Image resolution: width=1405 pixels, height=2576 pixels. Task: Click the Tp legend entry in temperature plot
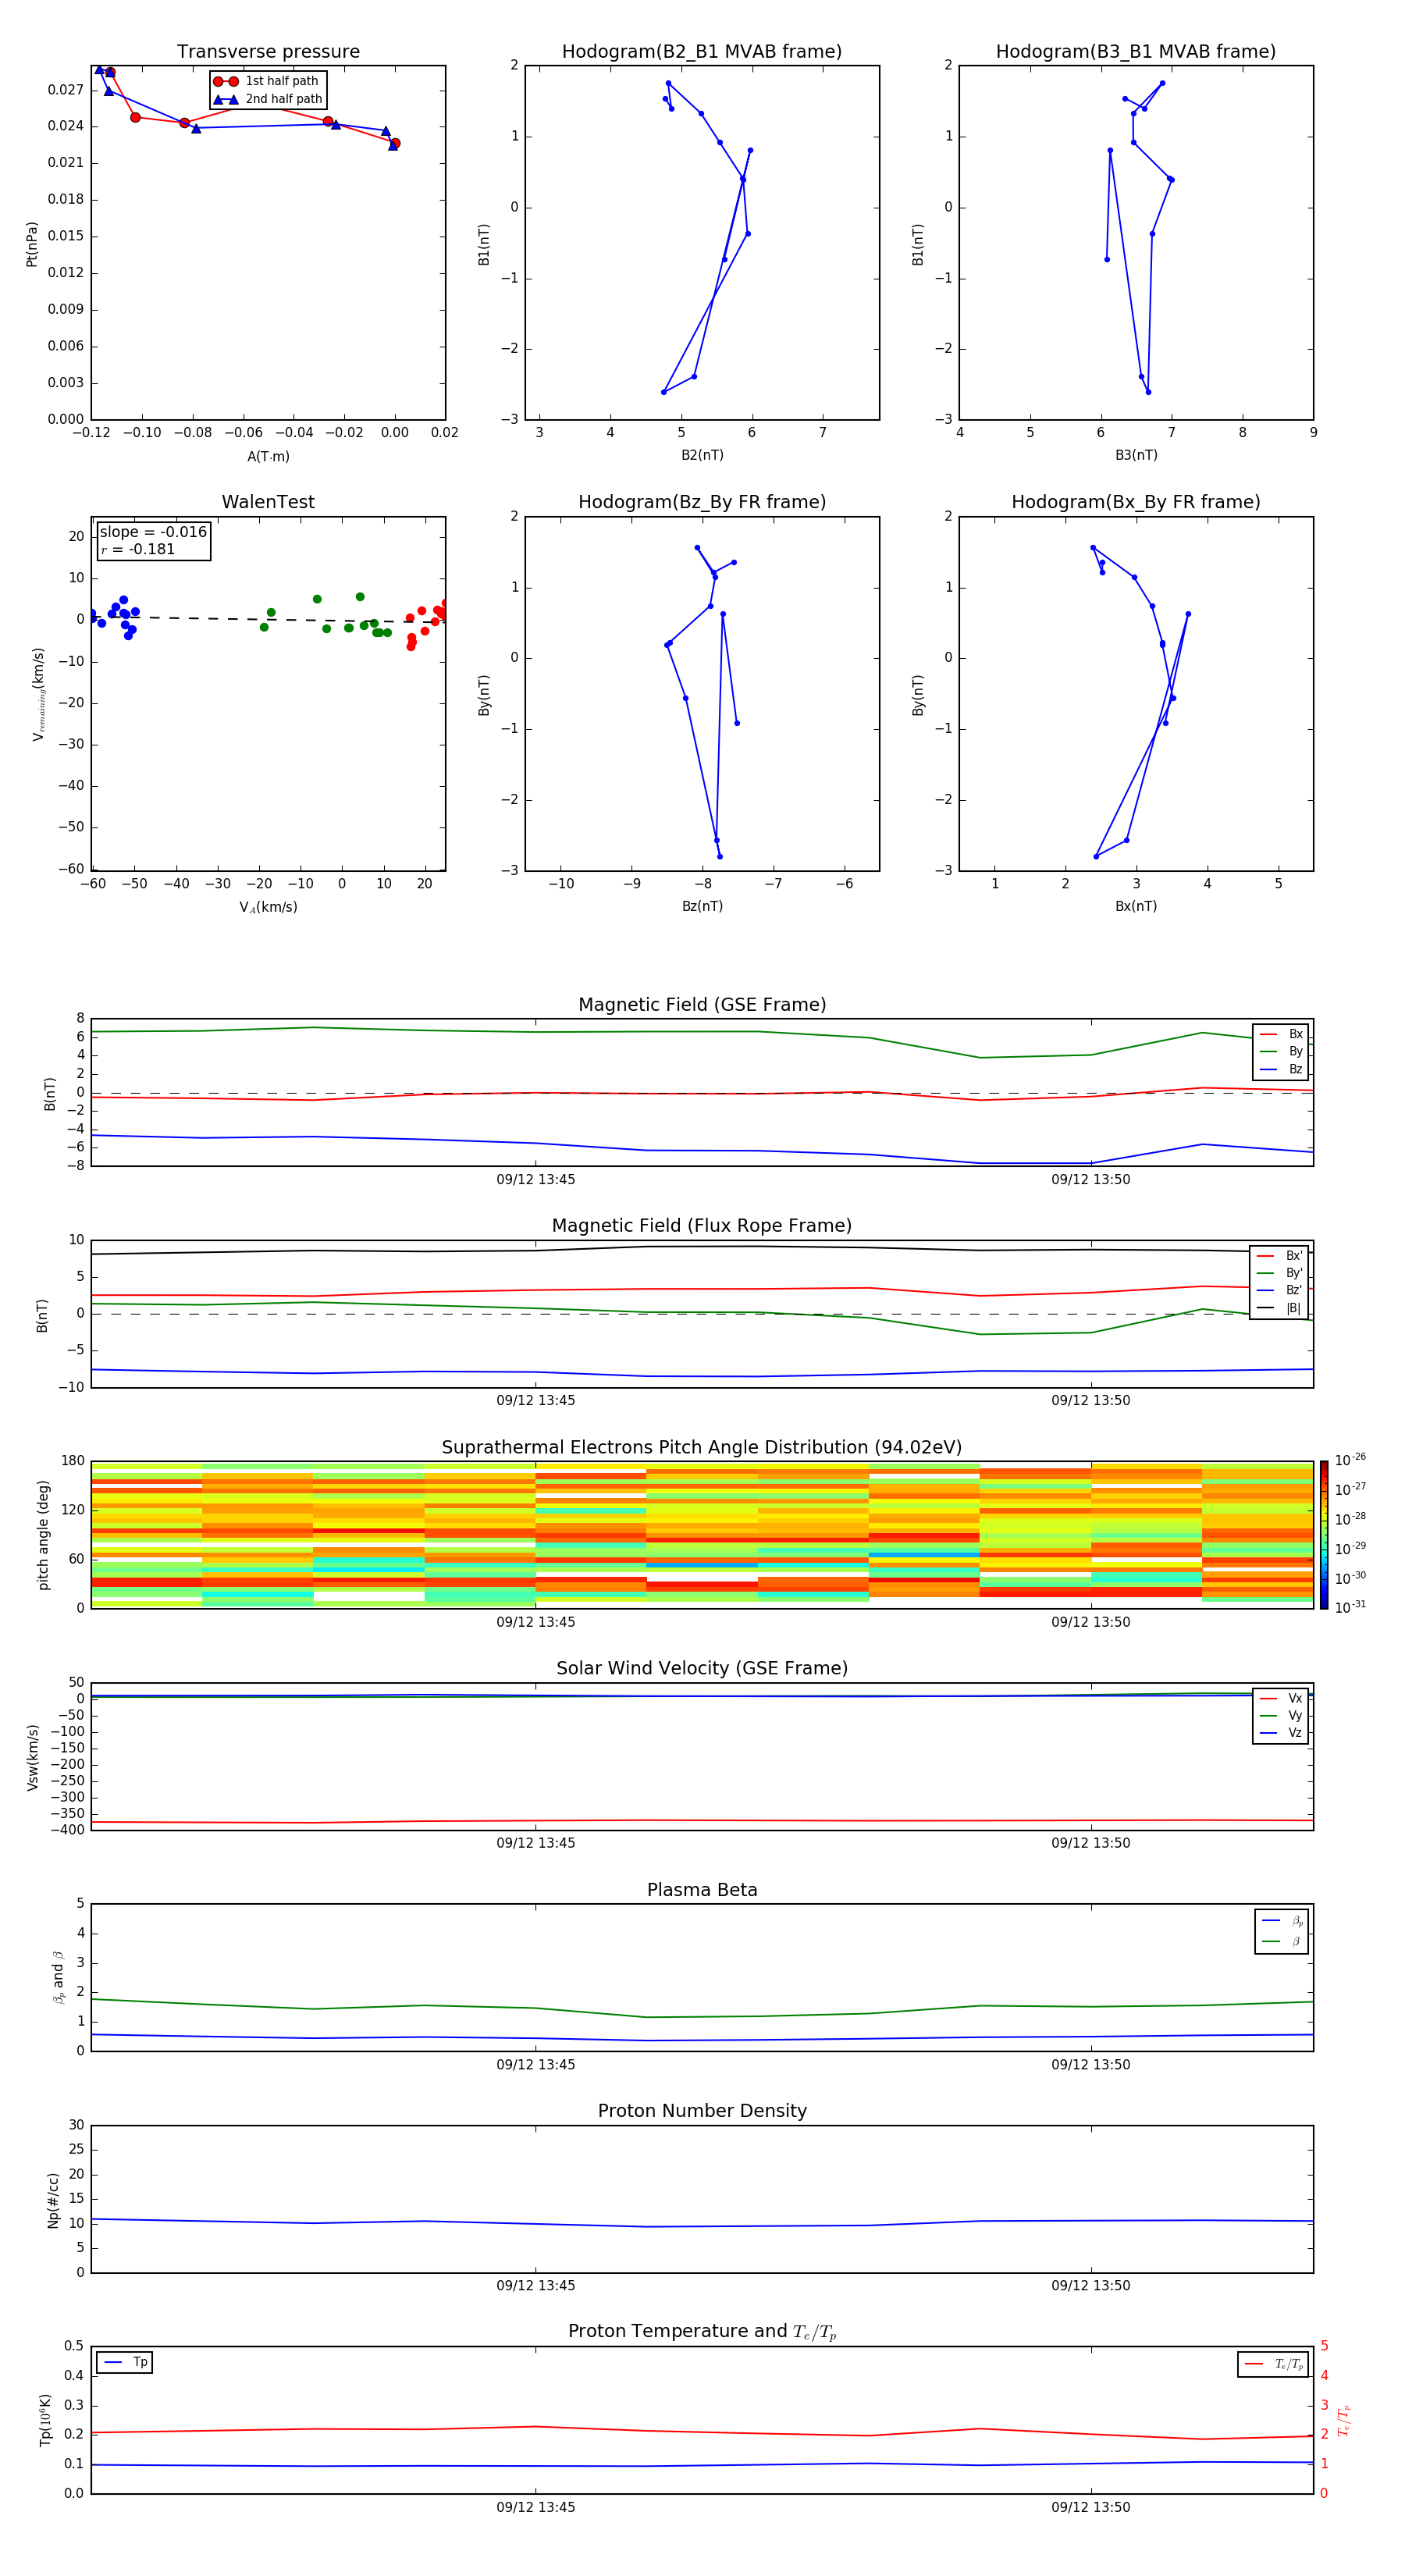tap(125, 2363)
